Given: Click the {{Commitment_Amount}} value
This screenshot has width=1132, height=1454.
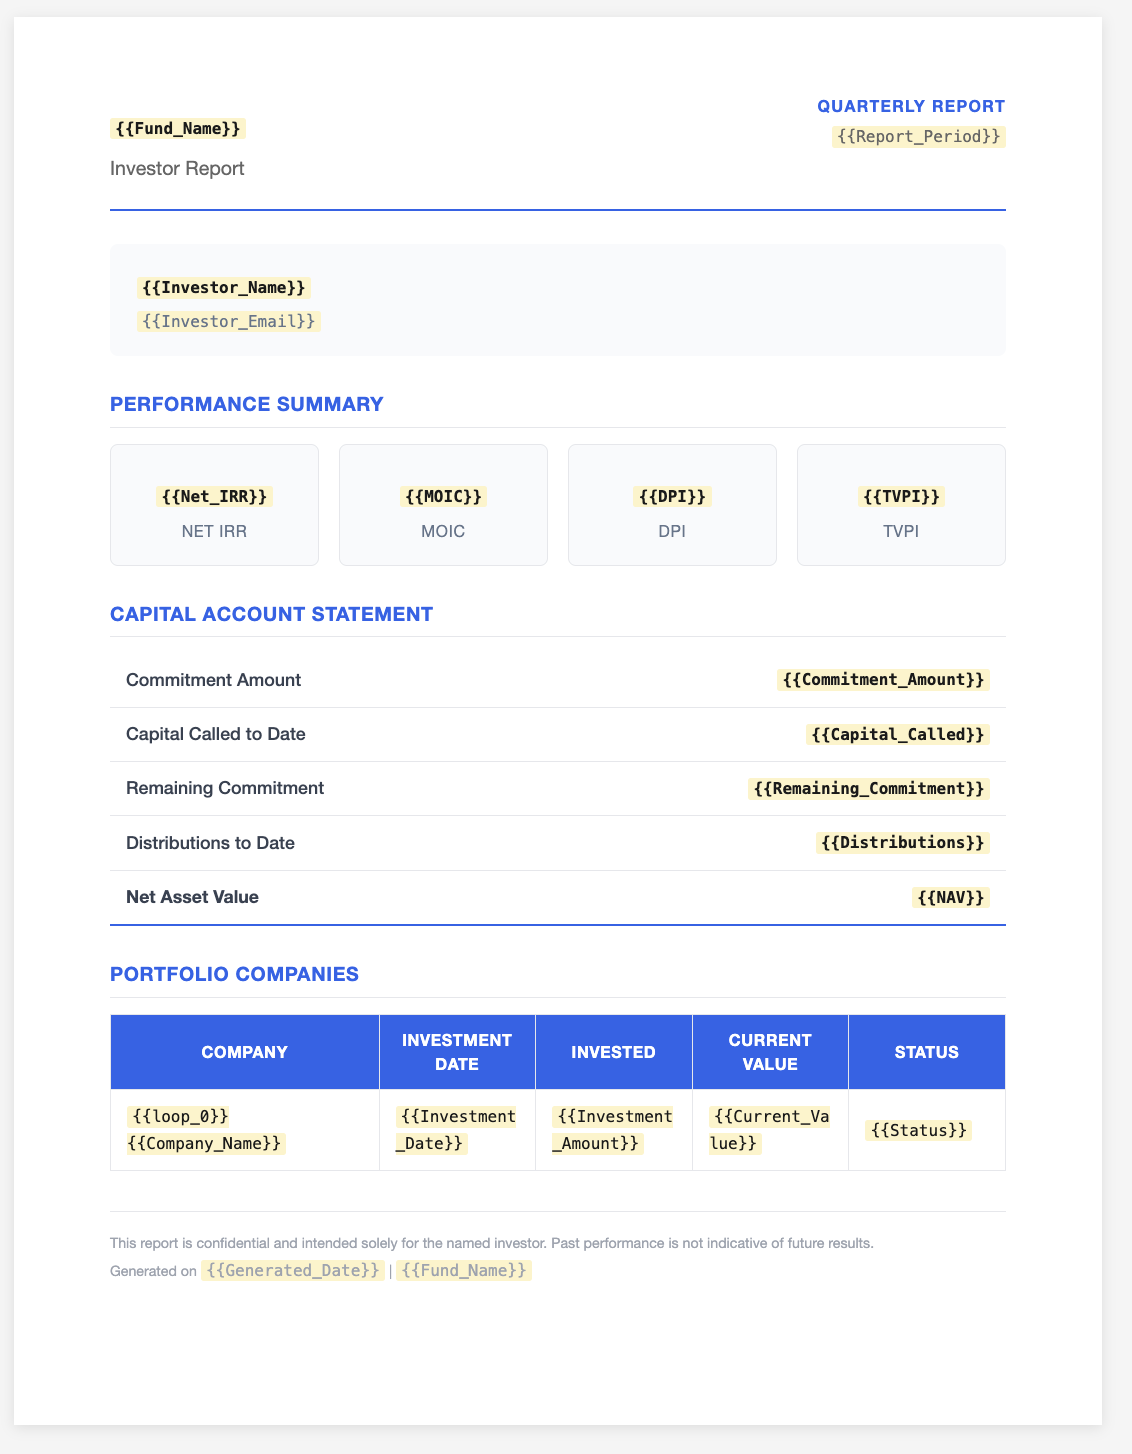Looking at the screenshot, I should coord(883,680).
